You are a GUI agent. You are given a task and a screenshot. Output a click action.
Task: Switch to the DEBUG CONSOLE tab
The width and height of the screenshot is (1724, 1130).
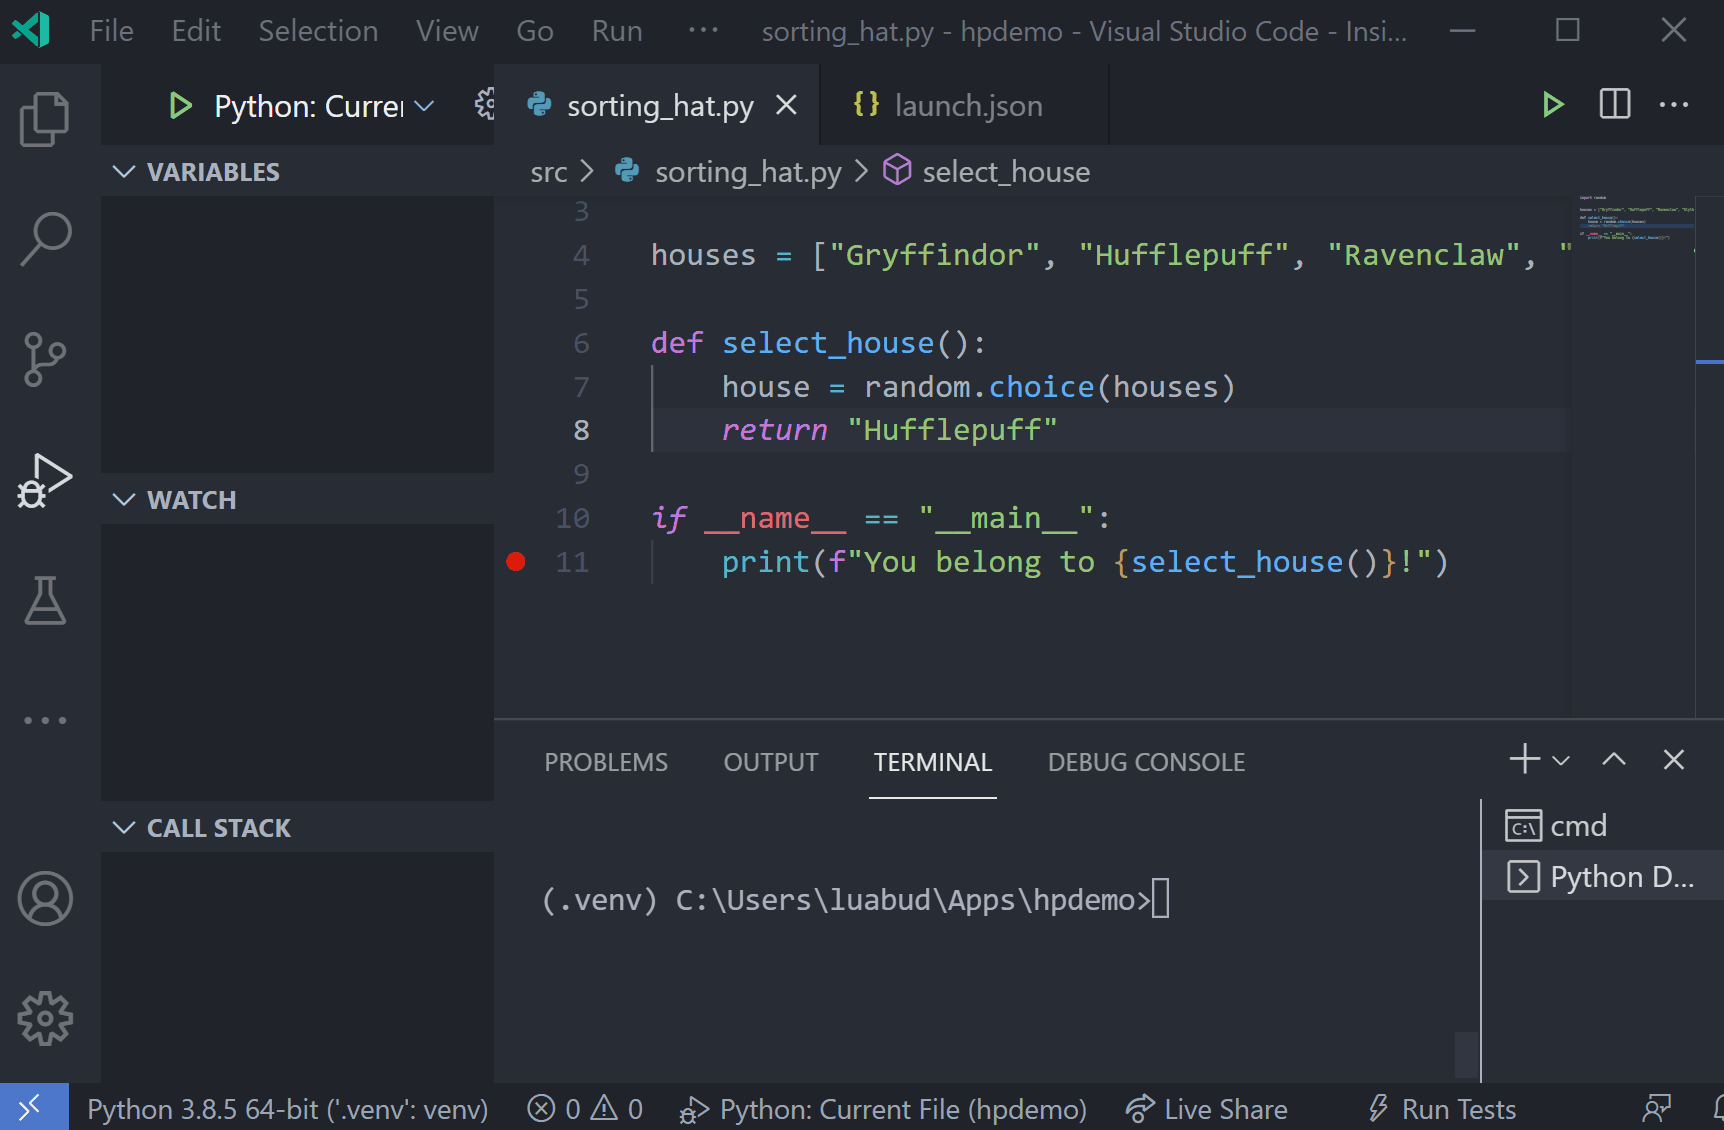coord(1146,761)
